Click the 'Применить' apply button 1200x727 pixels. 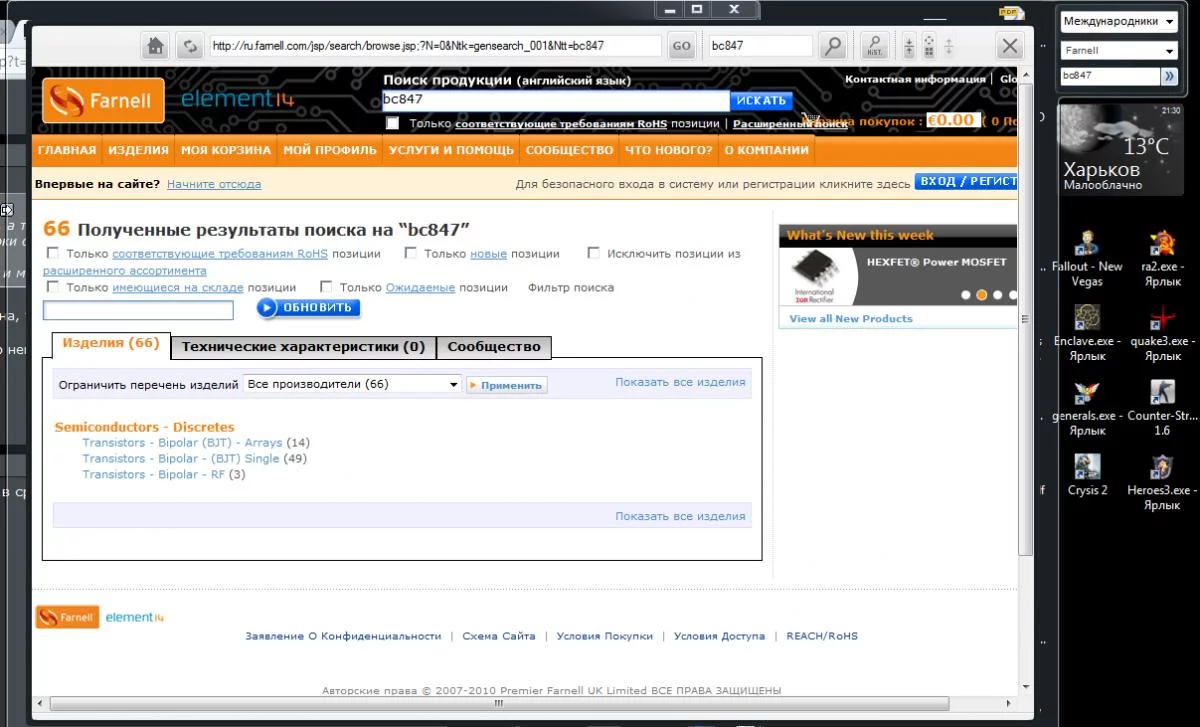[507, 385]
